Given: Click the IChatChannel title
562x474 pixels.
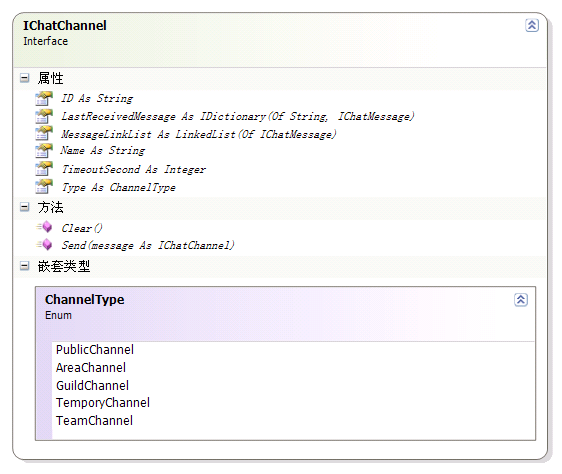Looking at the screenshot, I should point(65,25).
